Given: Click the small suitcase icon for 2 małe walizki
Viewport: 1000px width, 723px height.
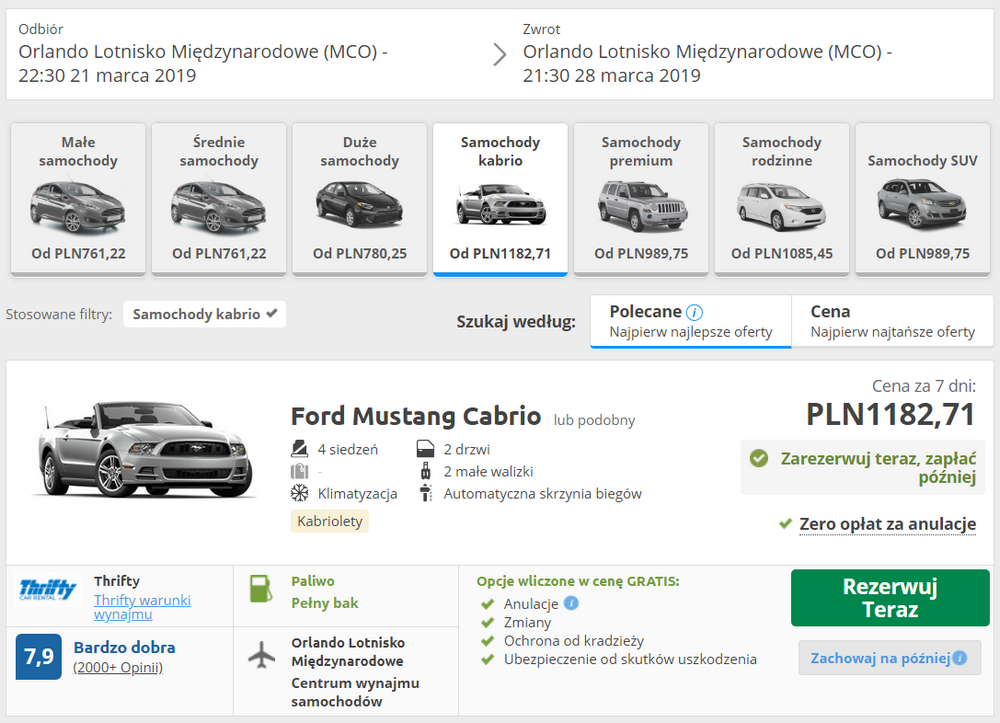Looking at the screenshot, I should pos(425,471).
